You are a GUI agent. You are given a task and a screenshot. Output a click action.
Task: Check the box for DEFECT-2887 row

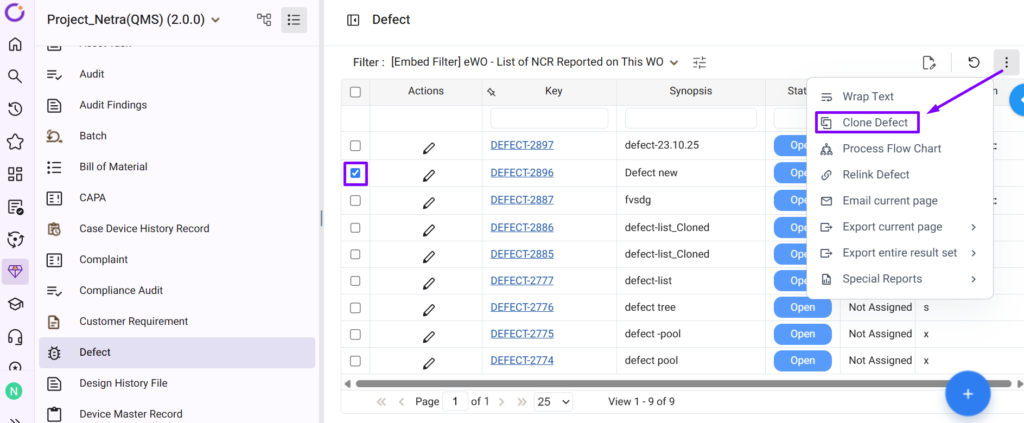point(355,200)
